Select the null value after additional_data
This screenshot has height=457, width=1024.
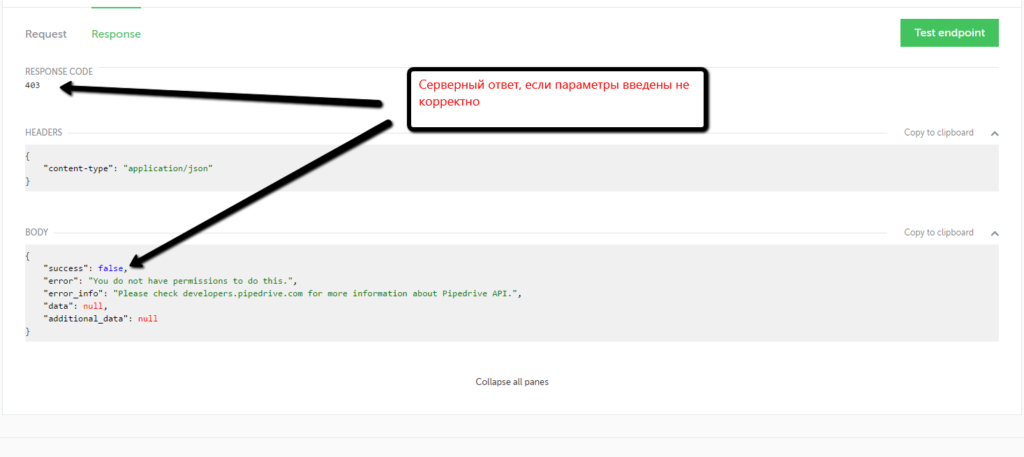tap(148, 319)
